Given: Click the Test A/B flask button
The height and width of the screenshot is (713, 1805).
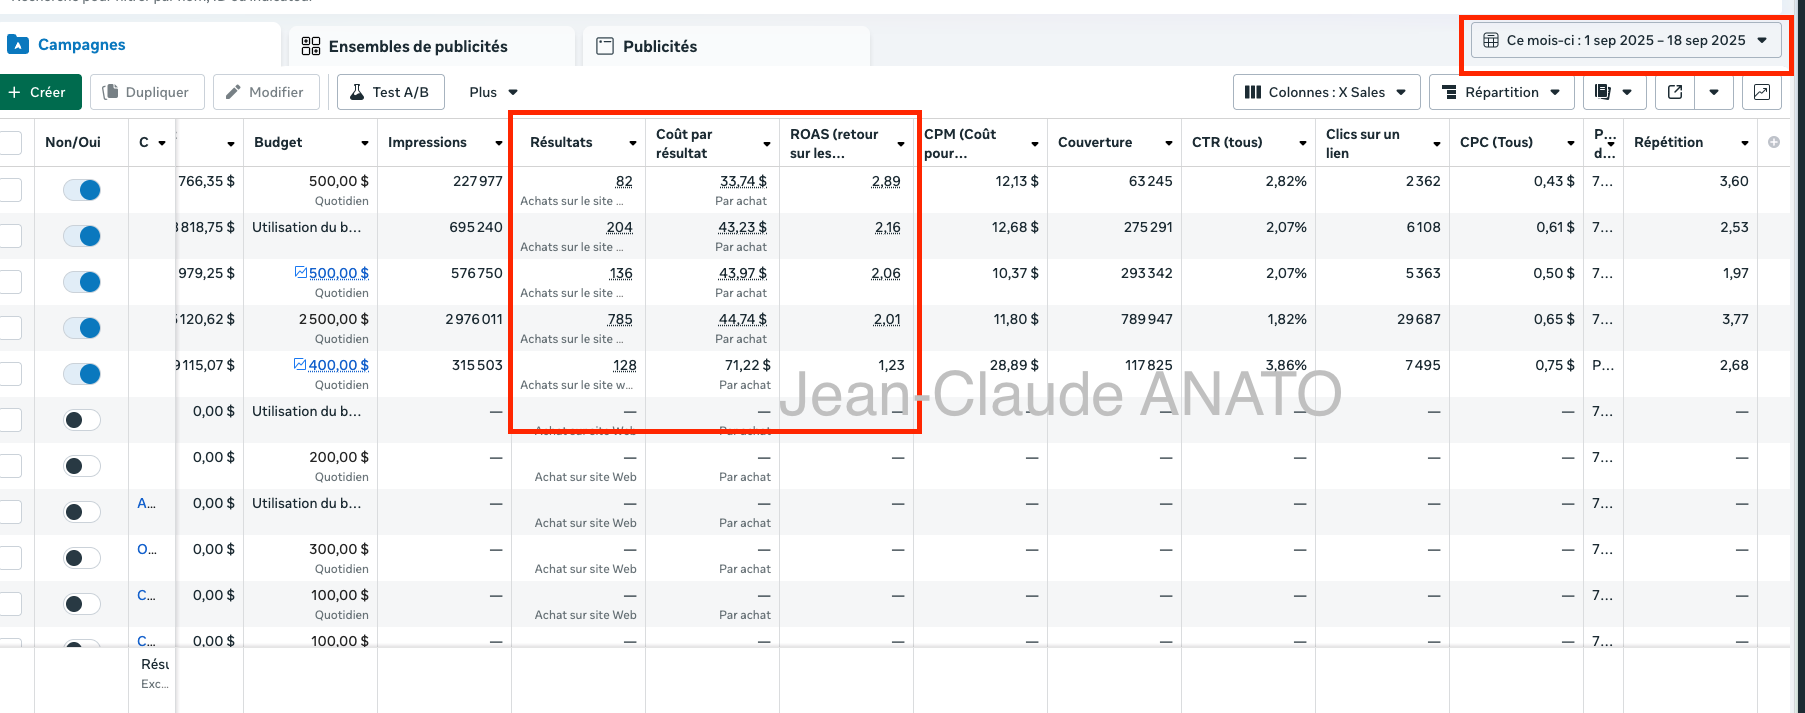Looking at the screenshot, I should tap(390, 92).
